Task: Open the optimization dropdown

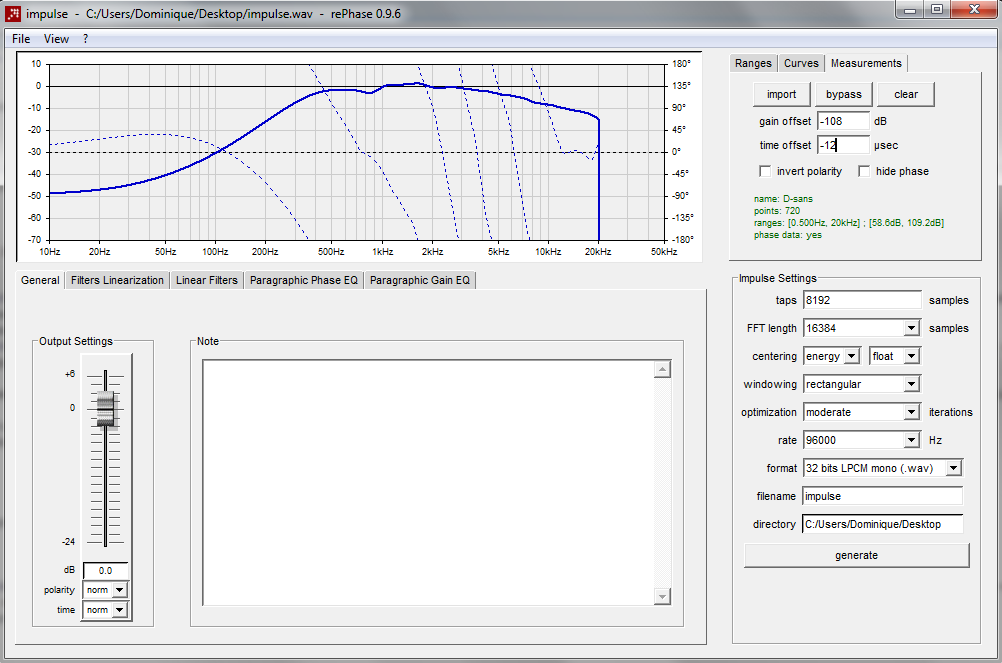Action: tap(912, 412)
